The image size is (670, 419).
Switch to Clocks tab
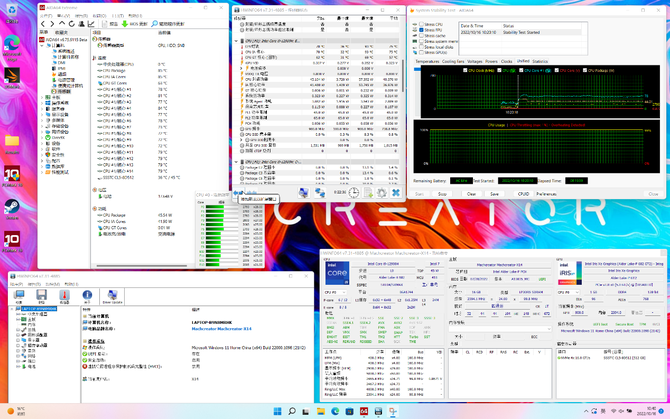[x=506, y=62]
